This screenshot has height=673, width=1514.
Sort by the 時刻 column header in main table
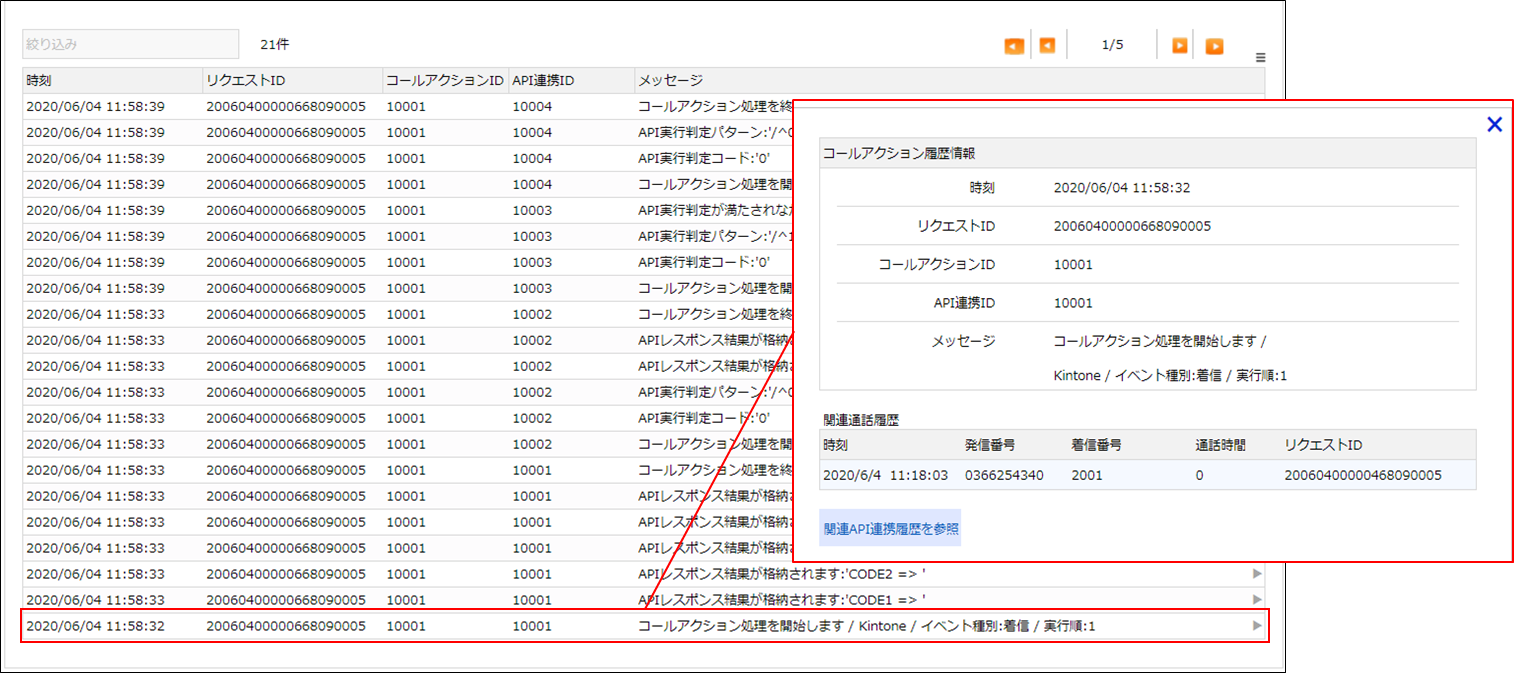(113, 80)
